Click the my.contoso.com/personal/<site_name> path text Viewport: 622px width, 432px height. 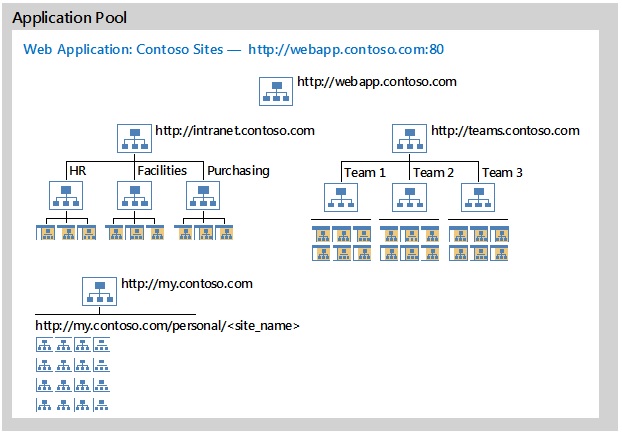pyautogui.click(x=167, y=326)
